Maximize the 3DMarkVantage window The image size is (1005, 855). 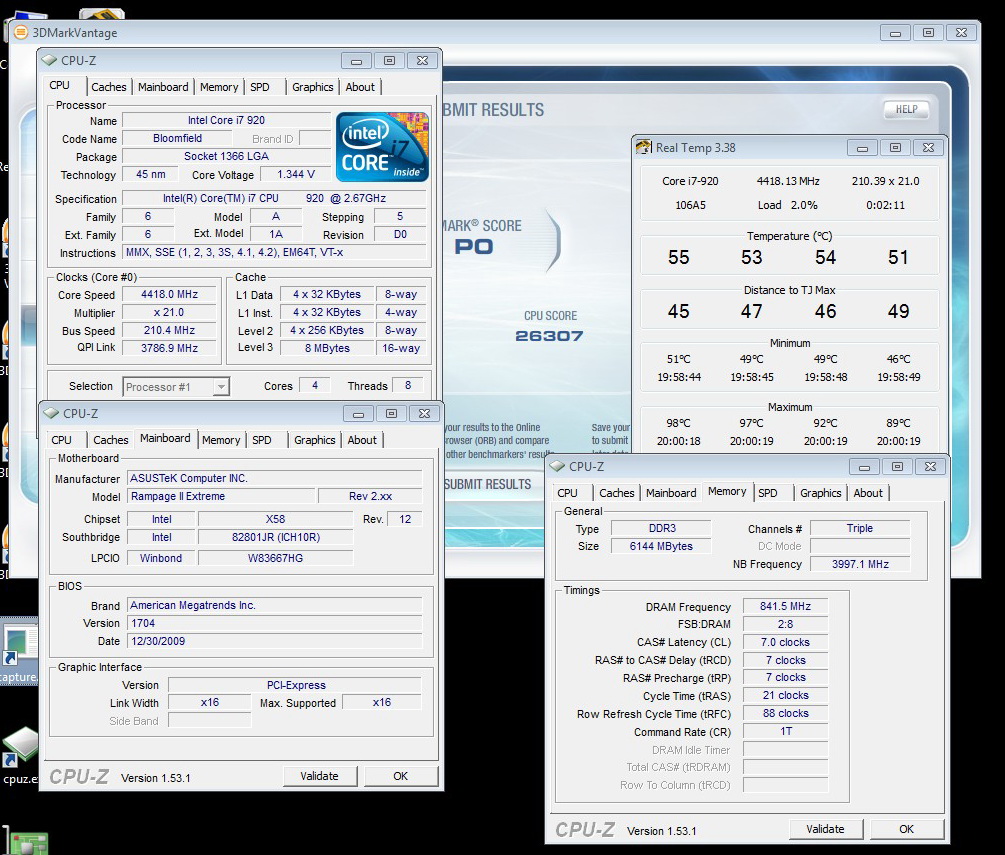pyautogui.click(x=928, y=32)
